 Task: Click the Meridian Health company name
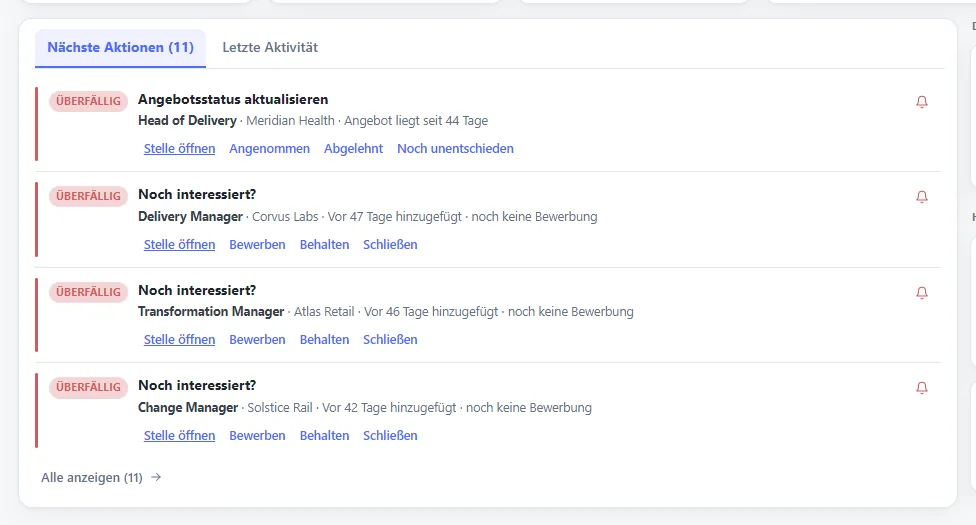coord(290,121)
